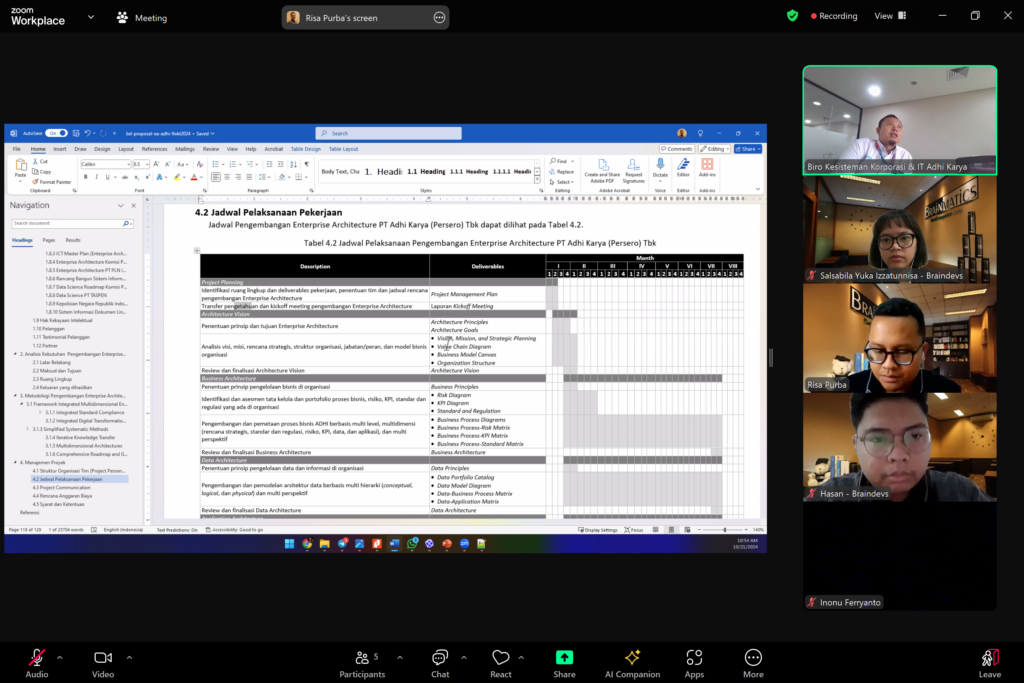This screenshot has height=683, width=1024.
Task: Open shared screen options for Risa Purba
Action: click(439, 17)
